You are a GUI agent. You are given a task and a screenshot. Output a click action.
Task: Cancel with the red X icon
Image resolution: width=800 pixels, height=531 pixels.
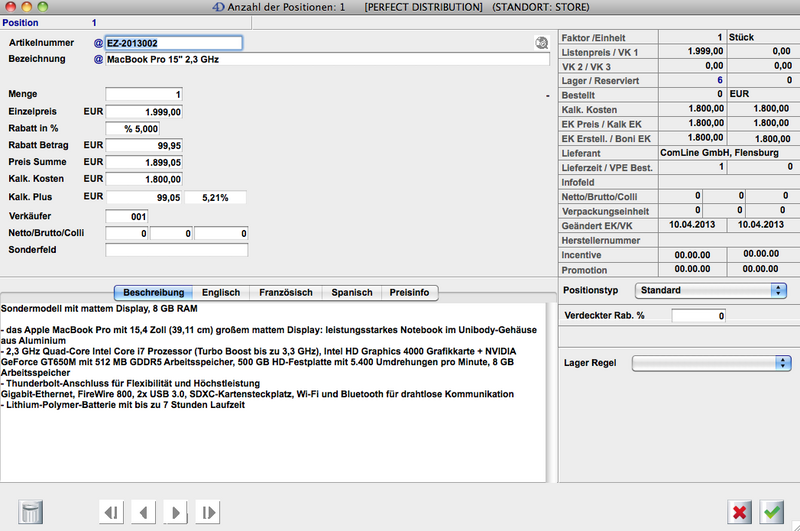(x=740, y=512)
